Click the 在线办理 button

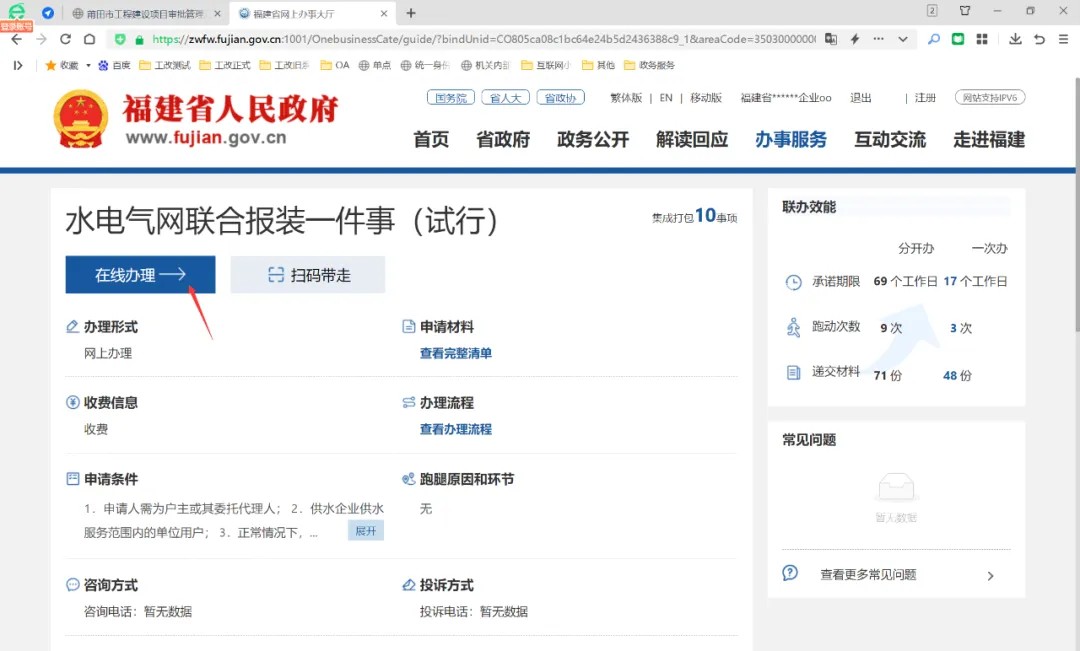(140, 275)
